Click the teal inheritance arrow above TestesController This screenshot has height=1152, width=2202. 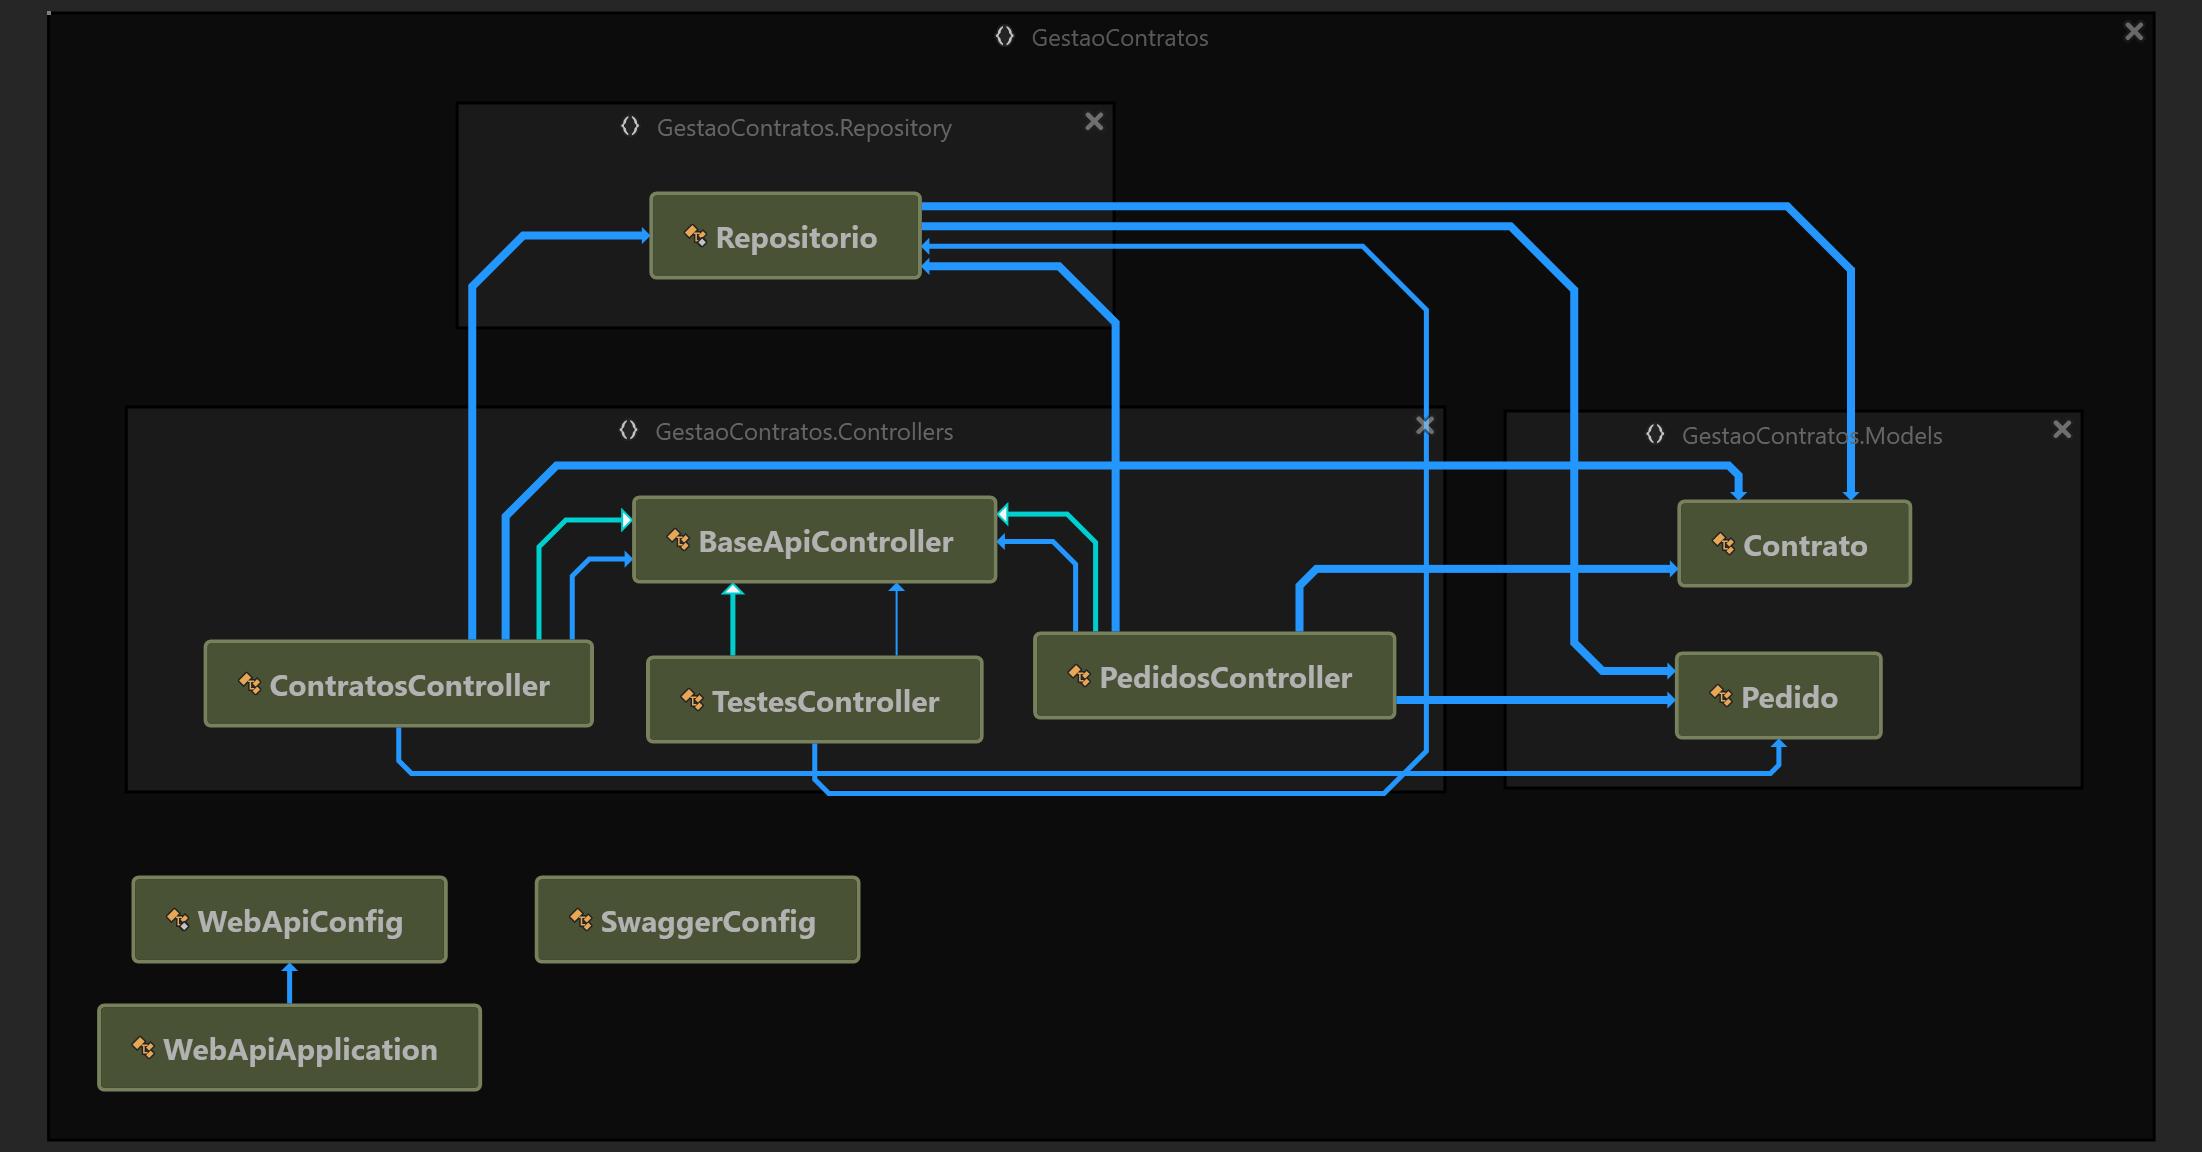[x=733, y=620]
